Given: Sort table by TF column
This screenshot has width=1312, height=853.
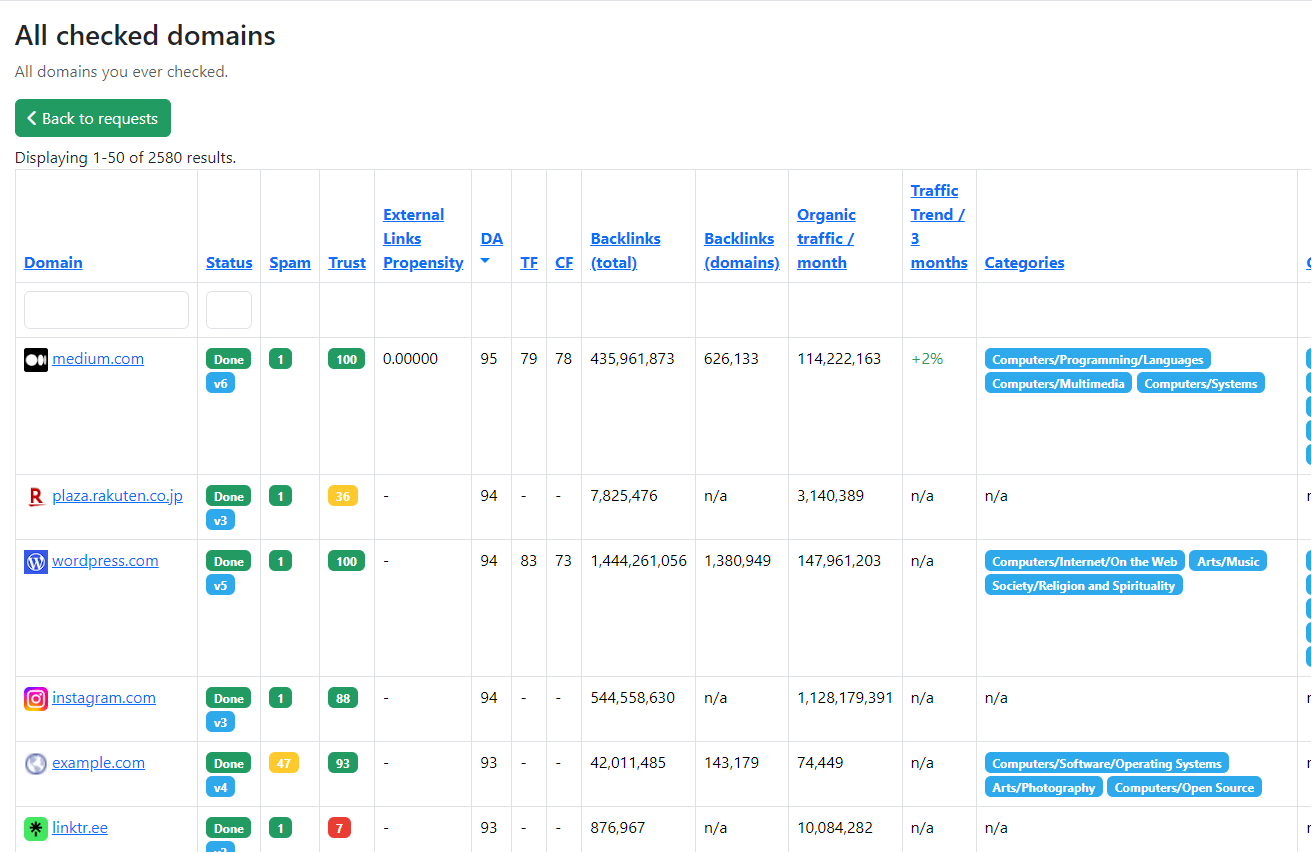Looking at the screenshot, I should (529, 263).
